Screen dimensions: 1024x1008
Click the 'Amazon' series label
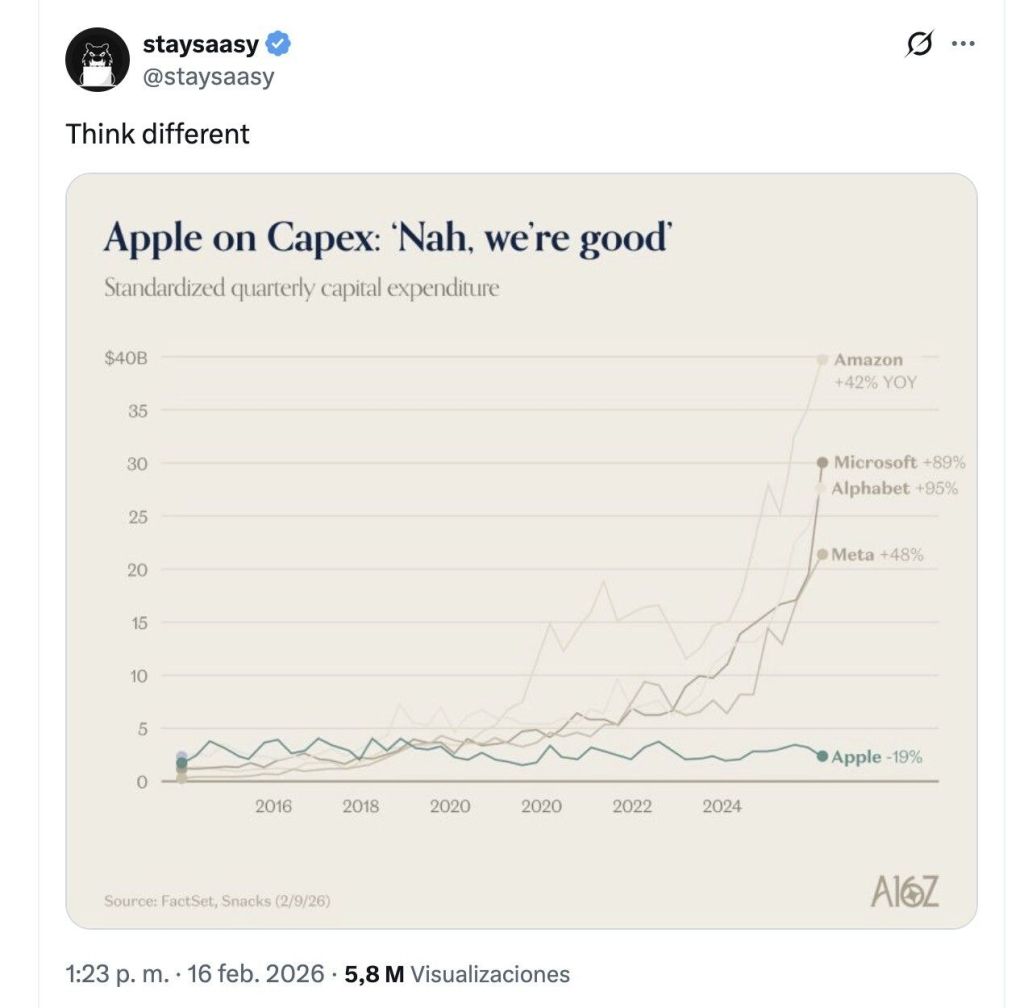coord(868,359)
